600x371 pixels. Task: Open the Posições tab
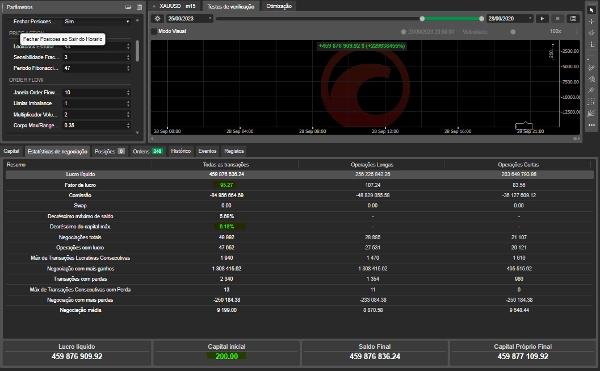pos(109,151)
